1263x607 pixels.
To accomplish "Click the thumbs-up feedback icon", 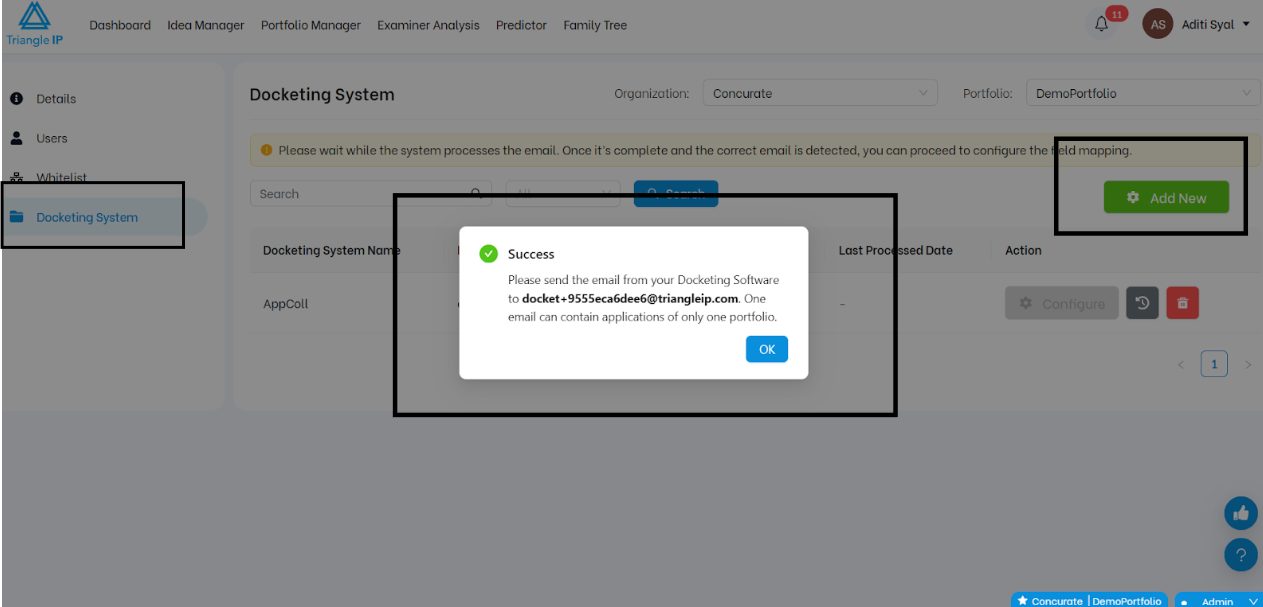I will tap(1240, 513).
